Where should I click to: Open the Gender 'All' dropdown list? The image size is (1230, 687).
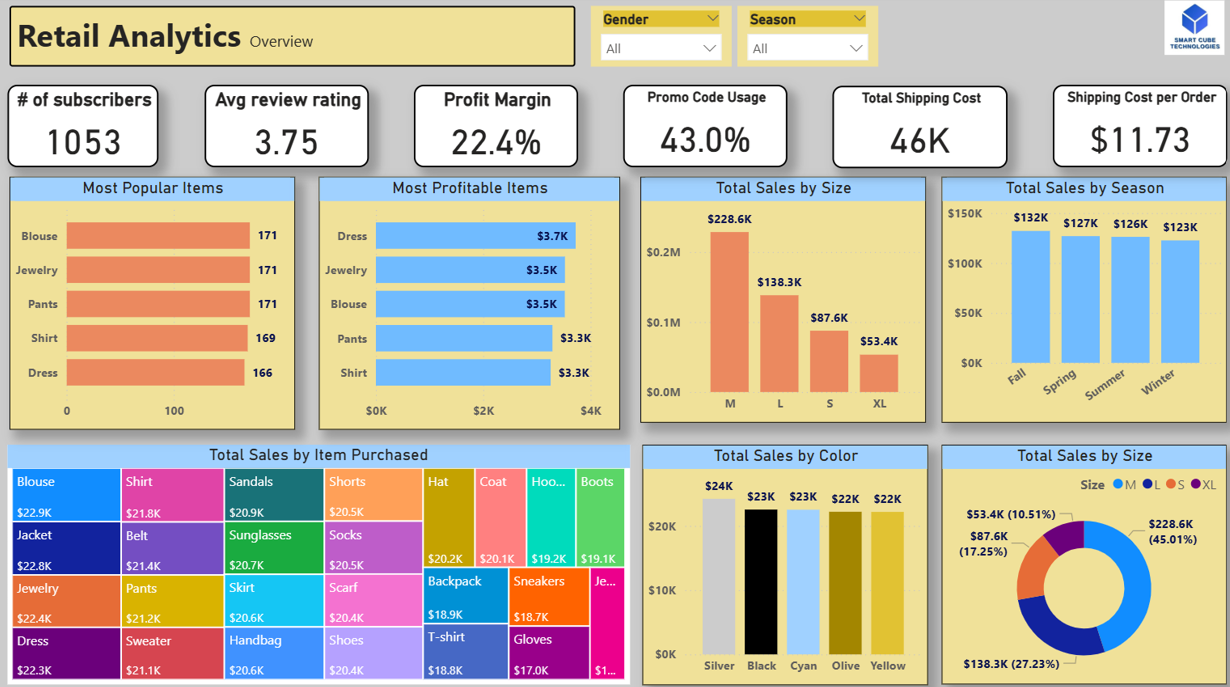tap(660, 48)
